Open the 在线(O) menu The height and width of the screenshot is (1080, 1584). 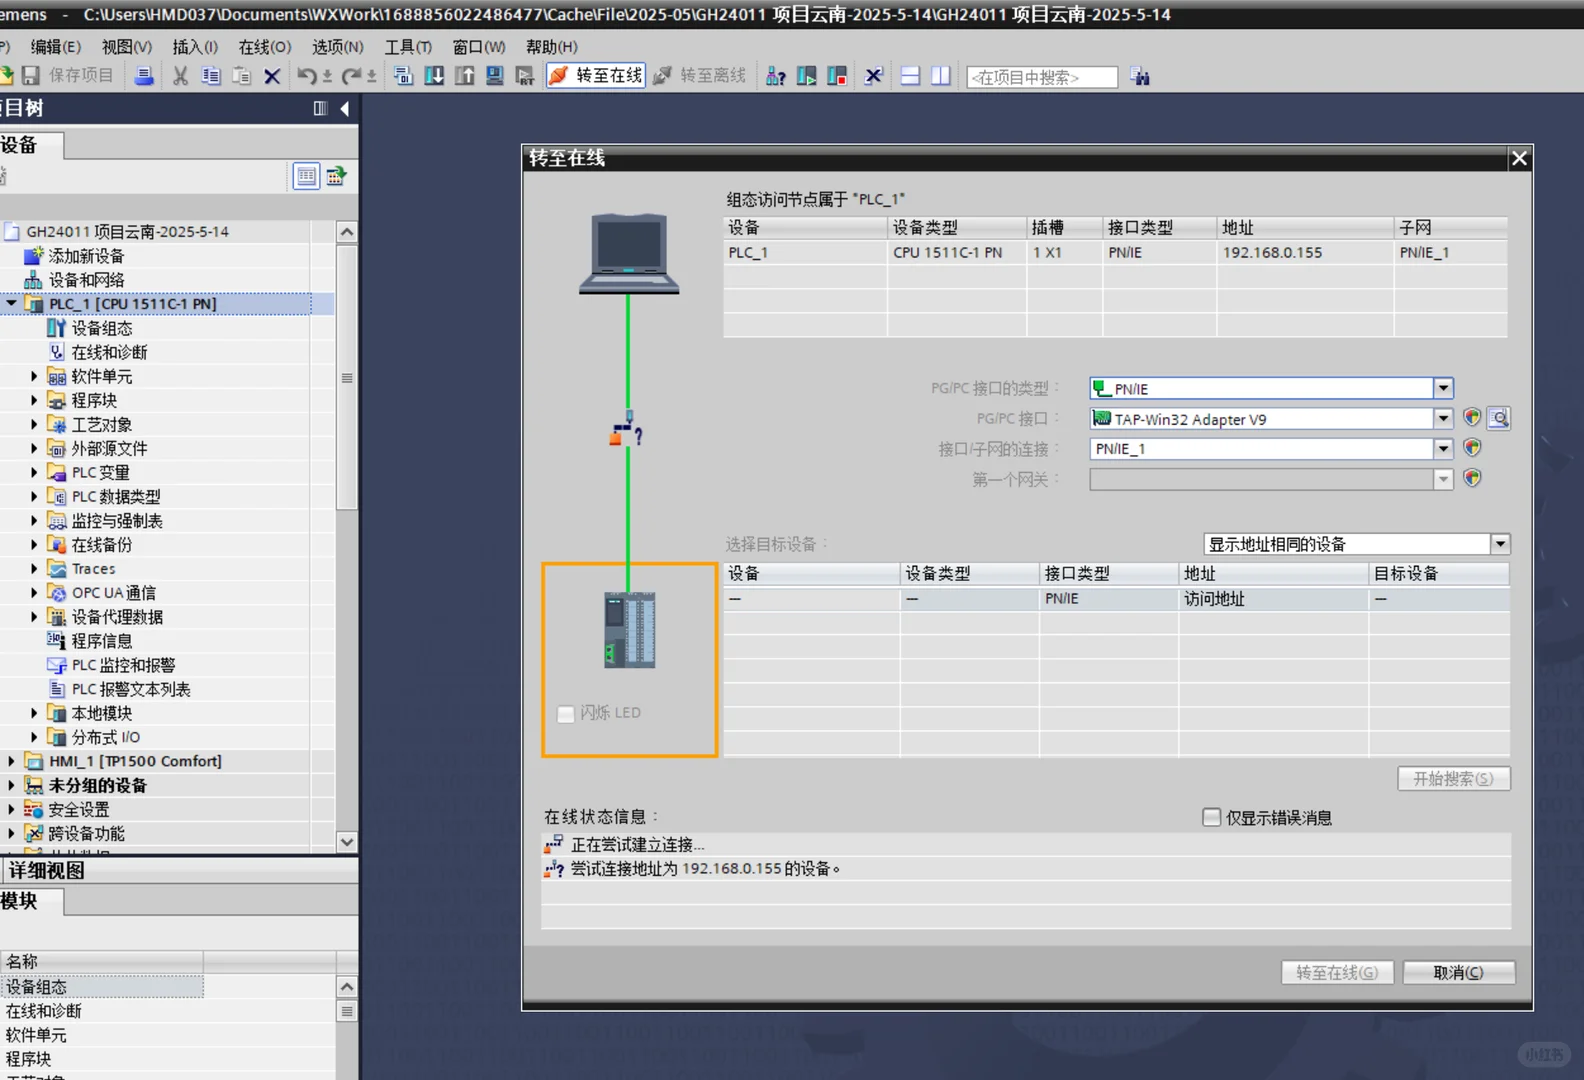(265, 47)
